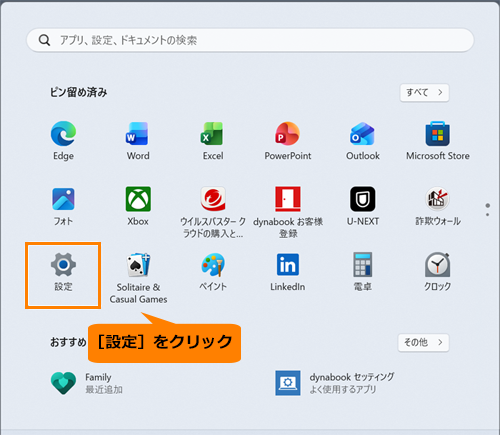The width and height of the screenshot is (500, 435).
Task: Open the LinkedIn app
Action: click(x=288, y=265)
